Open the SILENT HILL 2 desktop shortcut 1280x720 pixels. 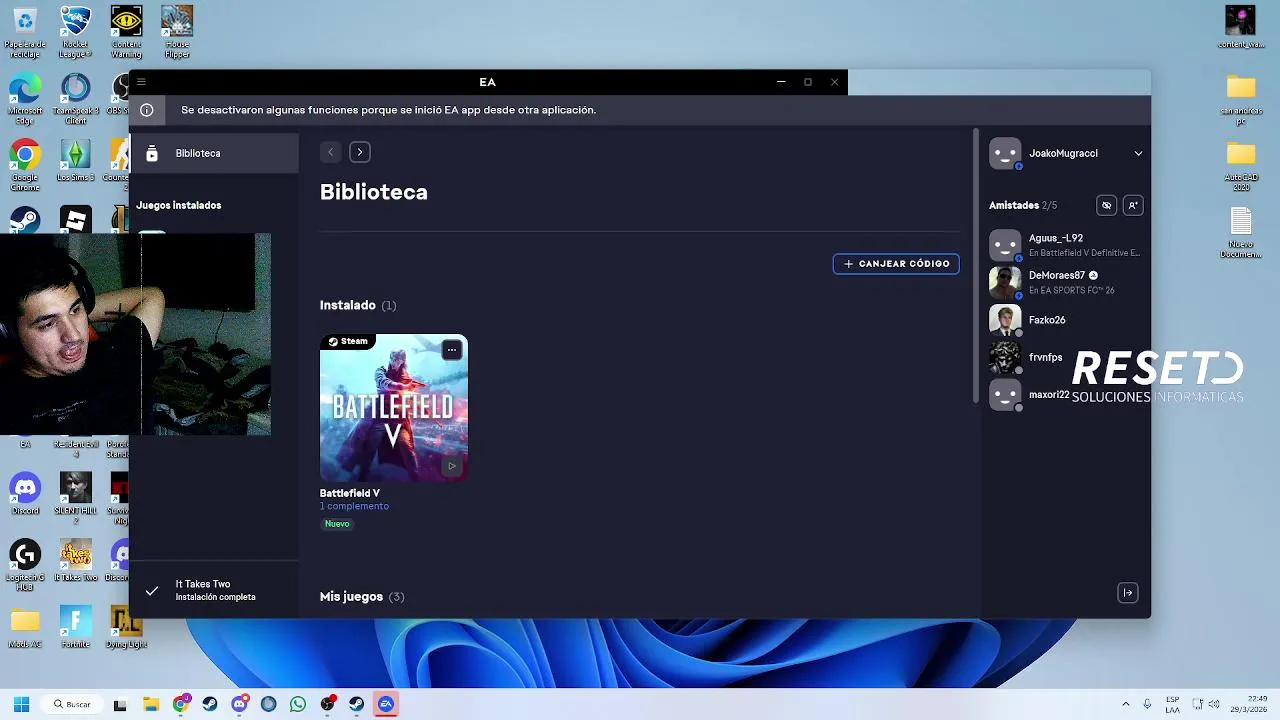point(76,498)
